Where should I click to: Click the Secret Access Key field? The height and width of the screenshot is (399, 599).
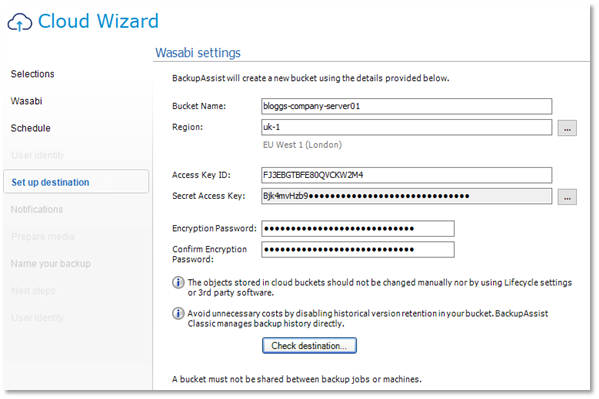coord(407,196)
